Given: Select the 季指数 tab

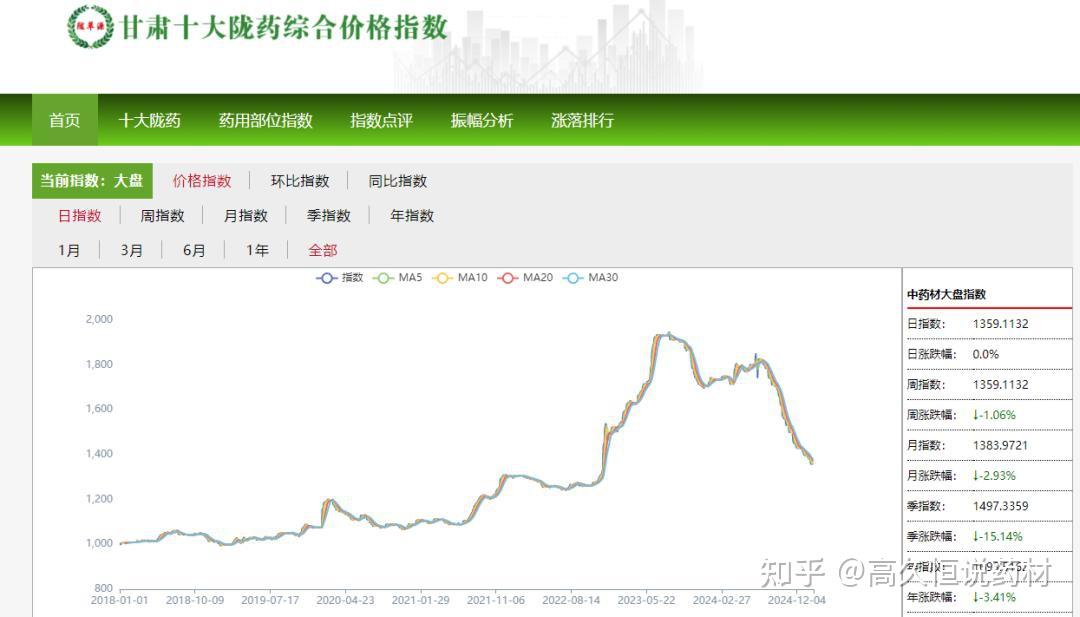Looking at the screenshot, I should tap(330, 215).
